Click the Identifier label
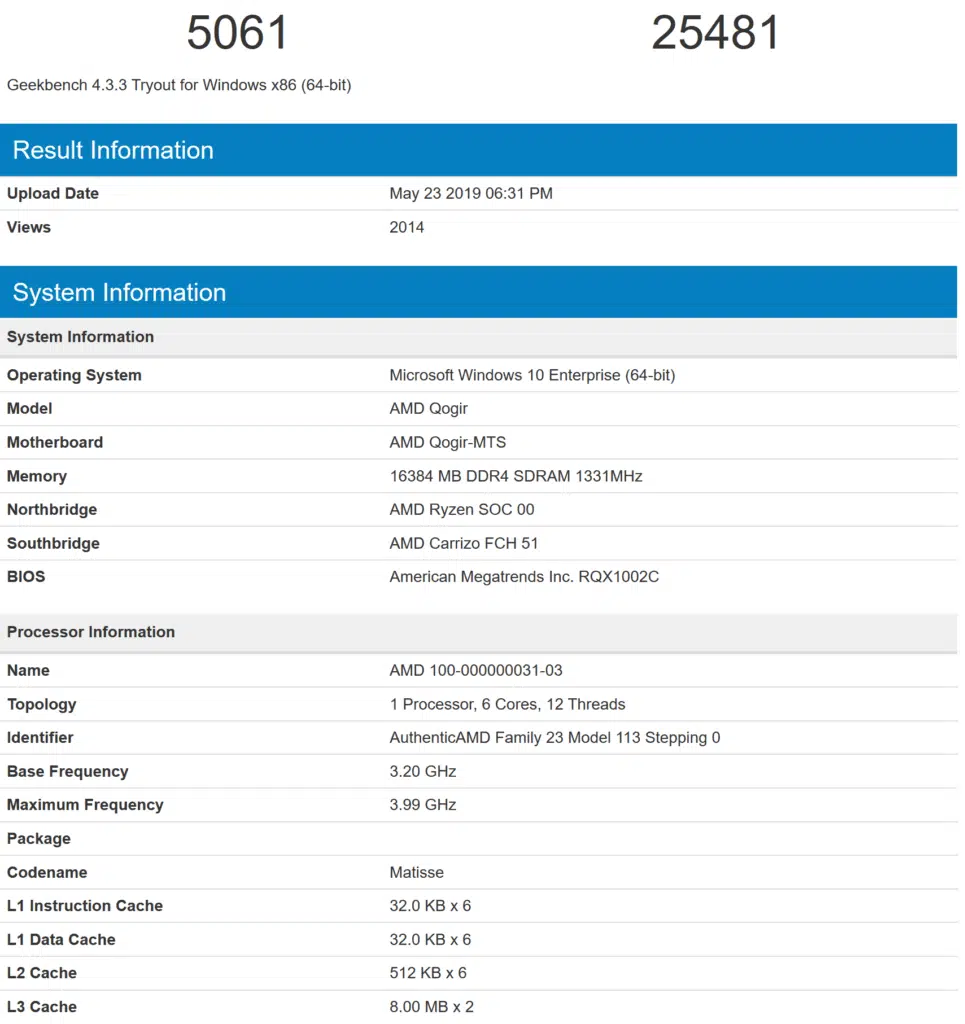Image resolution: width=965 pixels, height=1024 pixels. 40,738
